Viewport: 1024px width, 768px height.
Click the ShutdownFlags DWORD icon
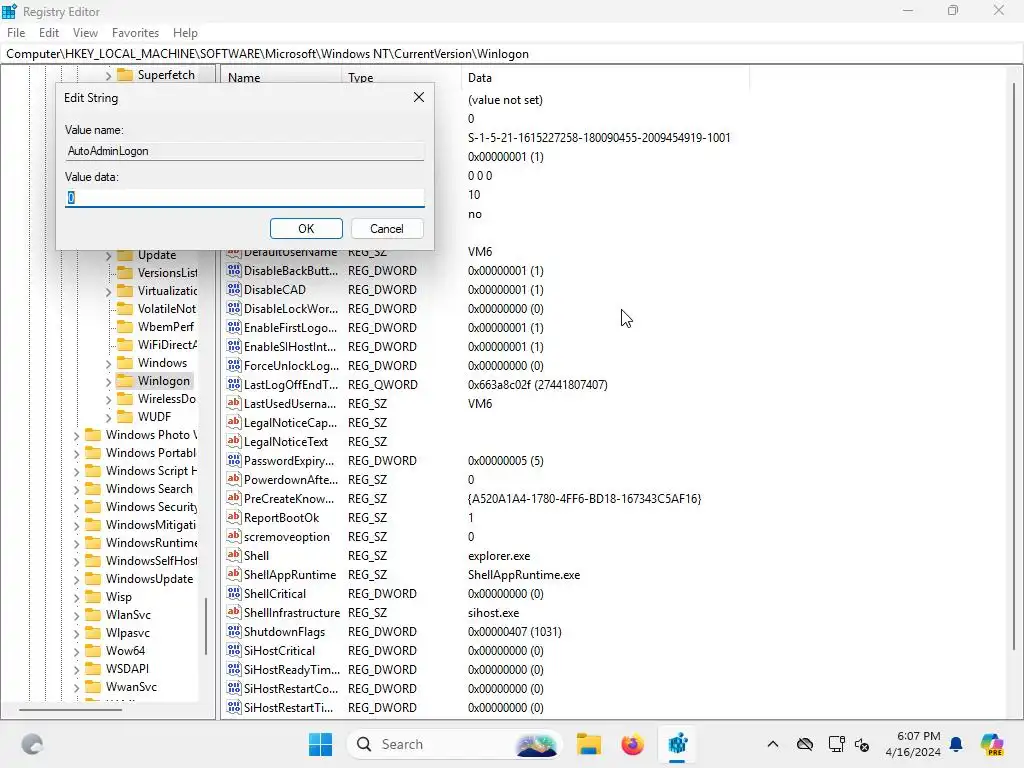click(234, 632)
